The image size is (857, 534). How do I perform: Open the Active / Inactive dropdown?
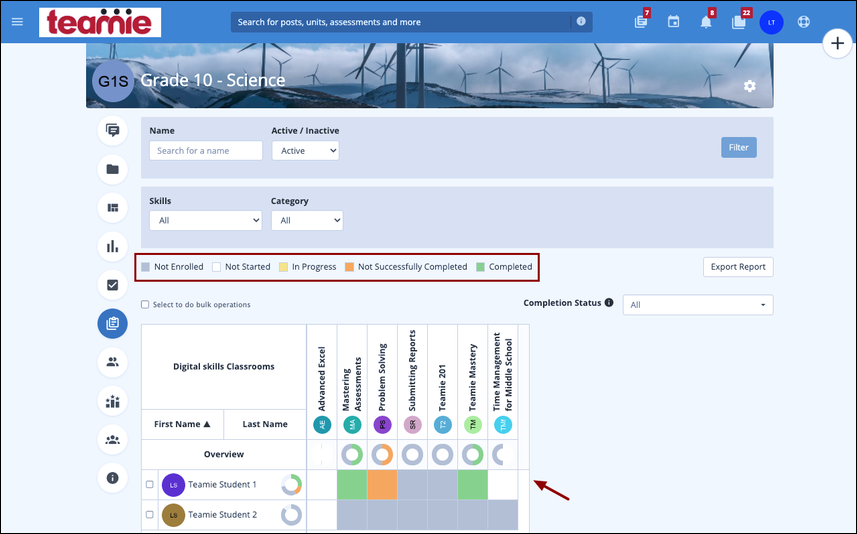(x=306, y=151)
